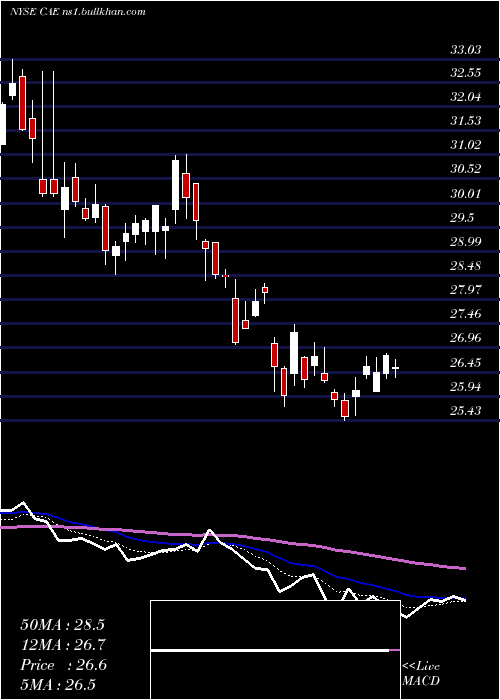Screen dimensions: 500x700
Task: Click the 31.02 price axis label
Action: coord(466,145)
